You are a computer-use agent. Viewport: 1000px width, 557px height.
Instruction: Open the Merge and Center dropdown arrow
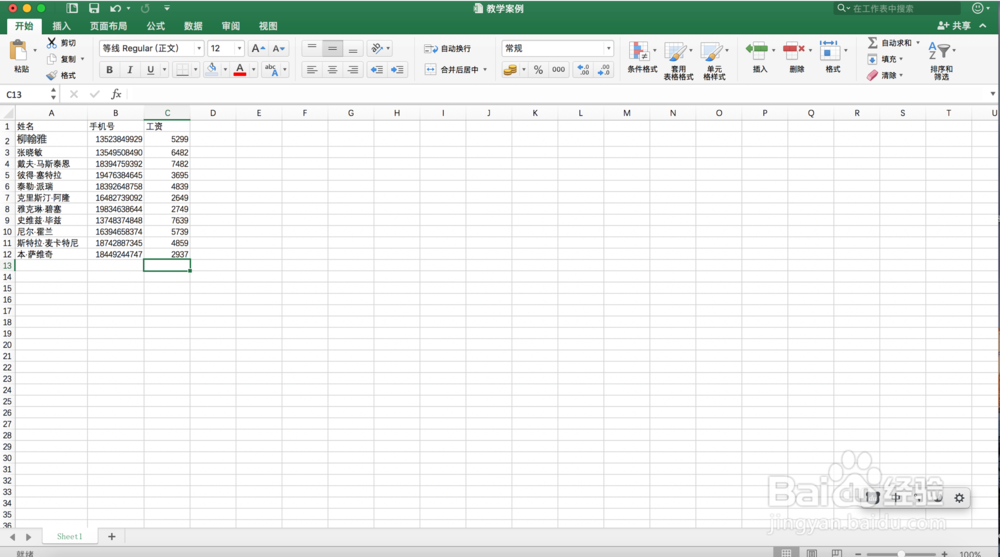click(485, 70)
